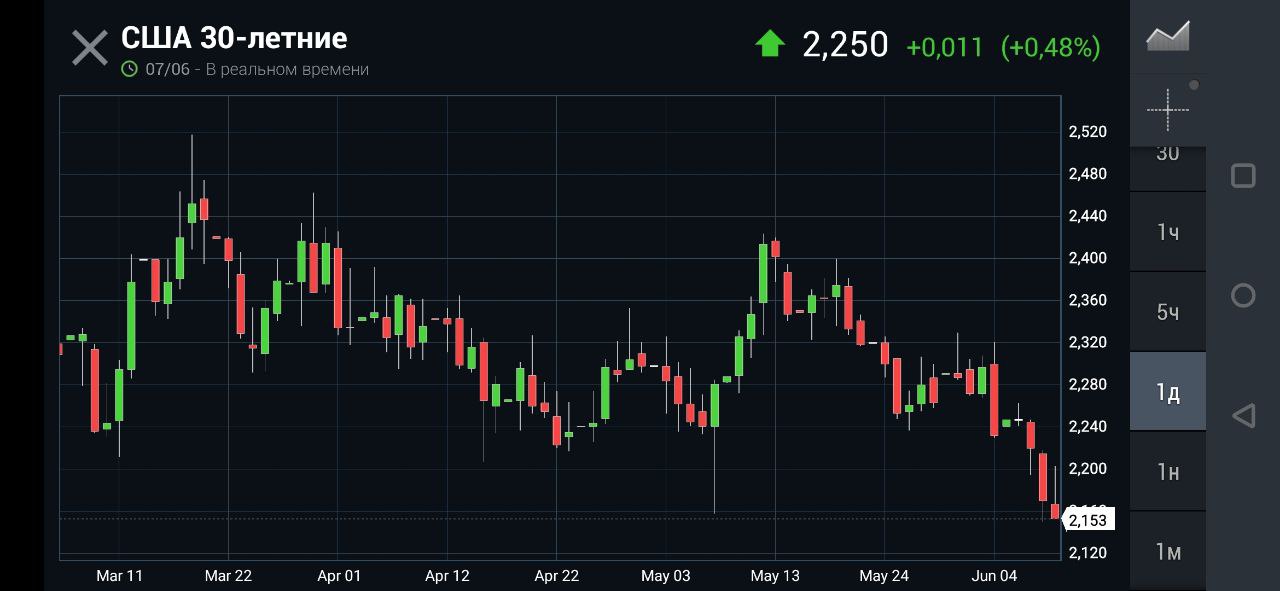Click the 2,120 price axis label
1280x591 pixels.
click(1088, 552)
